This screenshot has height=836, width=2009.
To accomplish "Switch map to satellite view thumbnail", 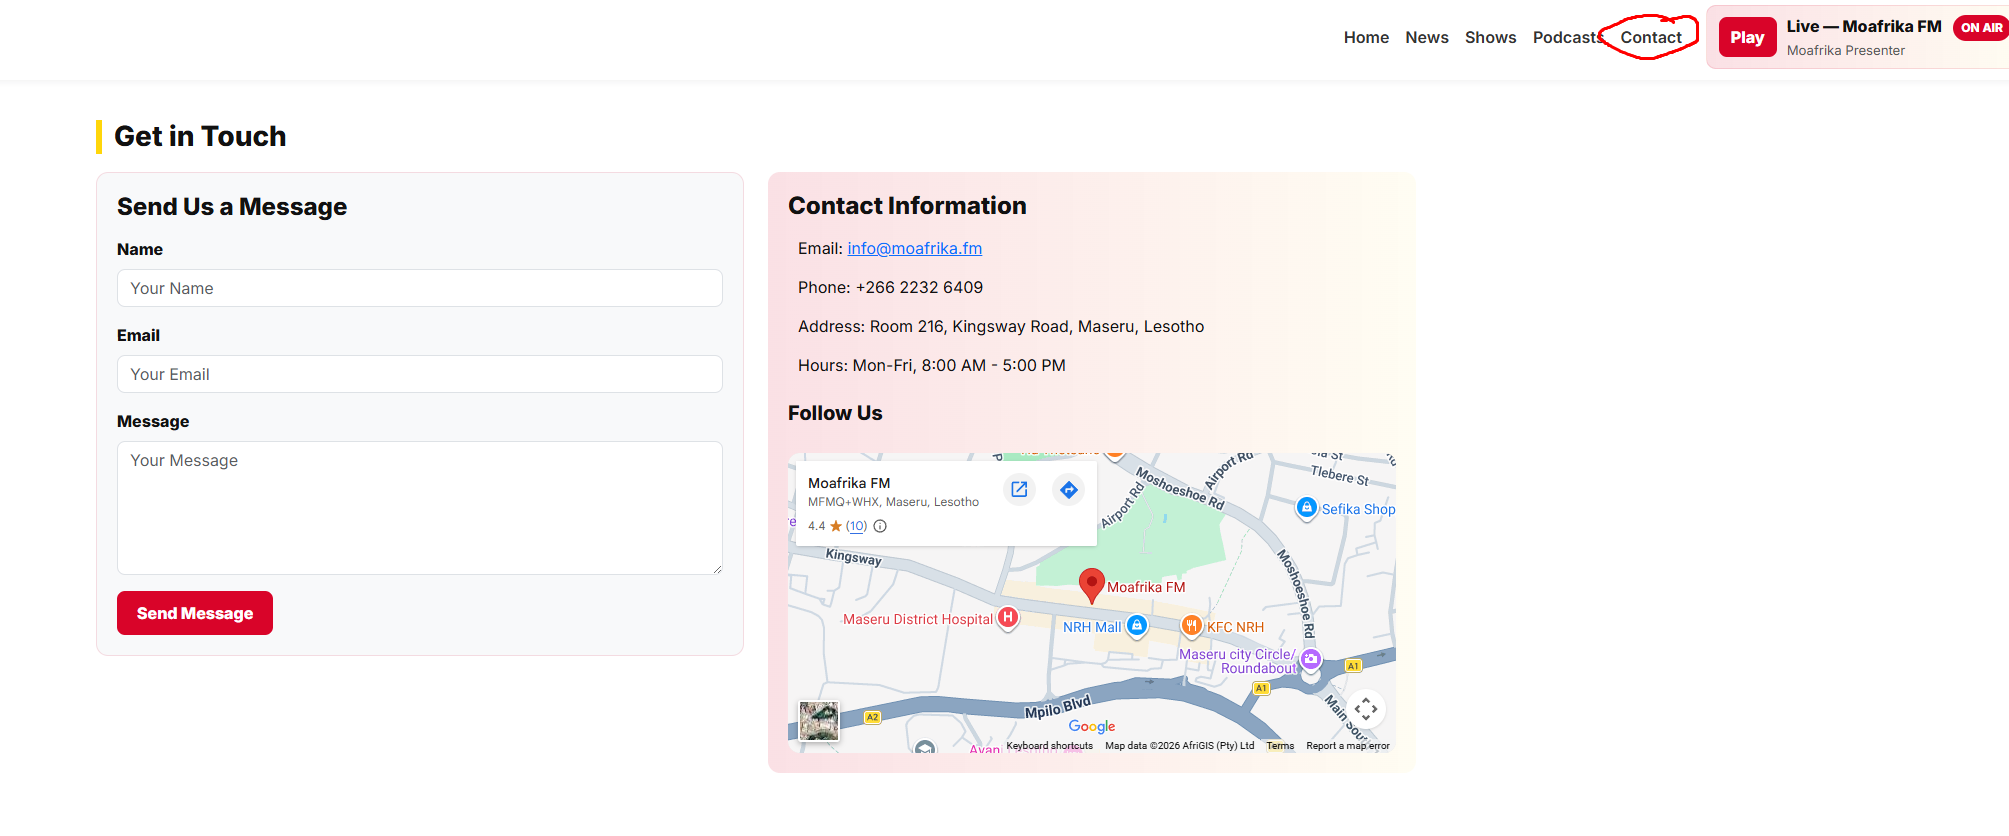I will pos(818,720).
